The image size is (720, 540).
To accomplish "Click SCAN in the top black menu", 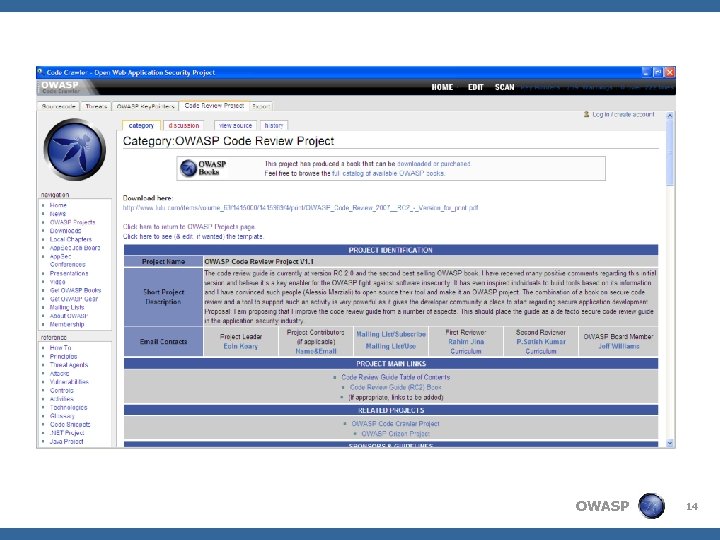I will coord(504,87).
